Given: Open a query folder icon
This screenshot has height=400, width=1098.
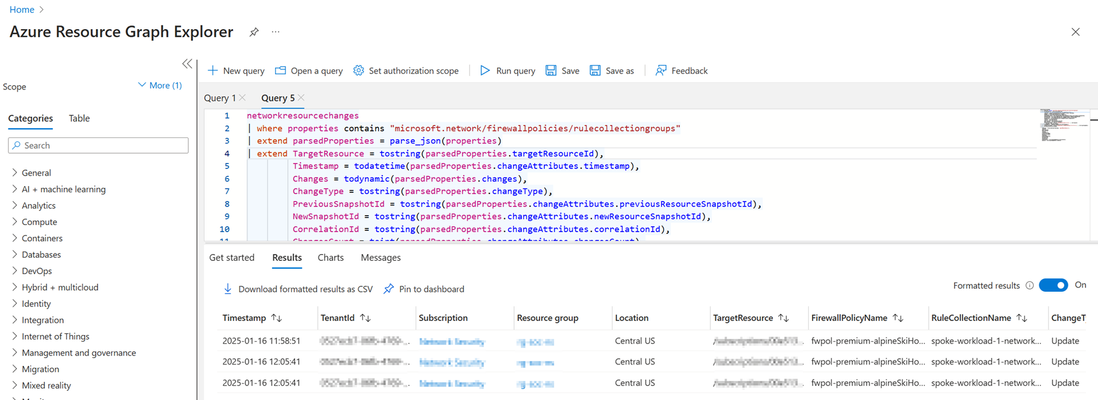Looking at the screenshot, I should coord(281,71).
